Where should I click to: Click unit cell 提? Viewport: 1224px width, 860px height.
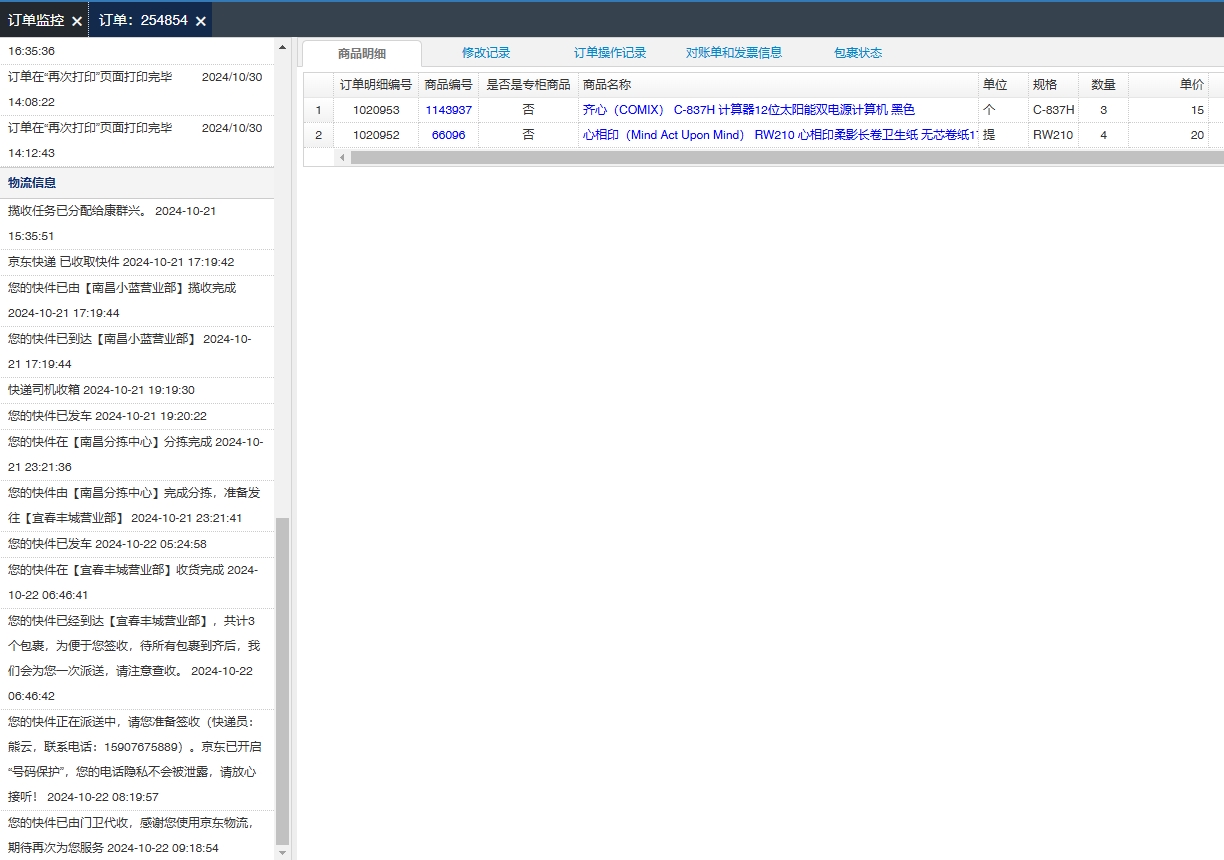1003,135
